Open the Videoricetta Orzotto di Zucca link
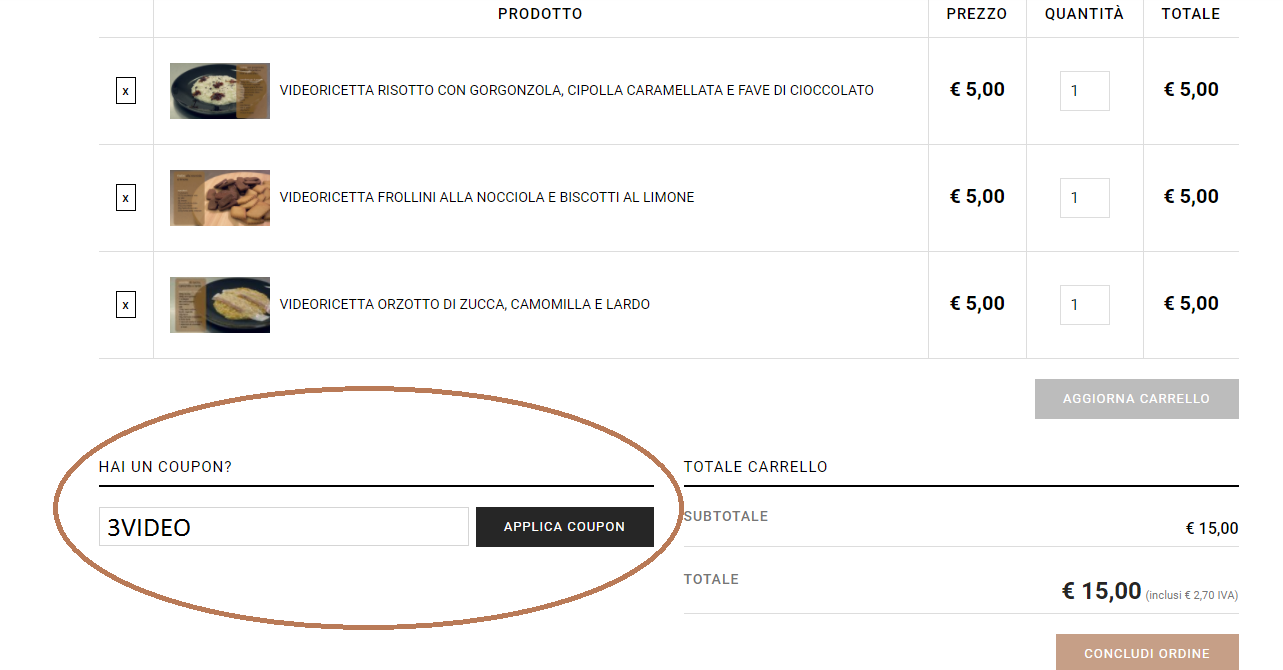This screenshot has width=1283, height=670. coord(465,305)
